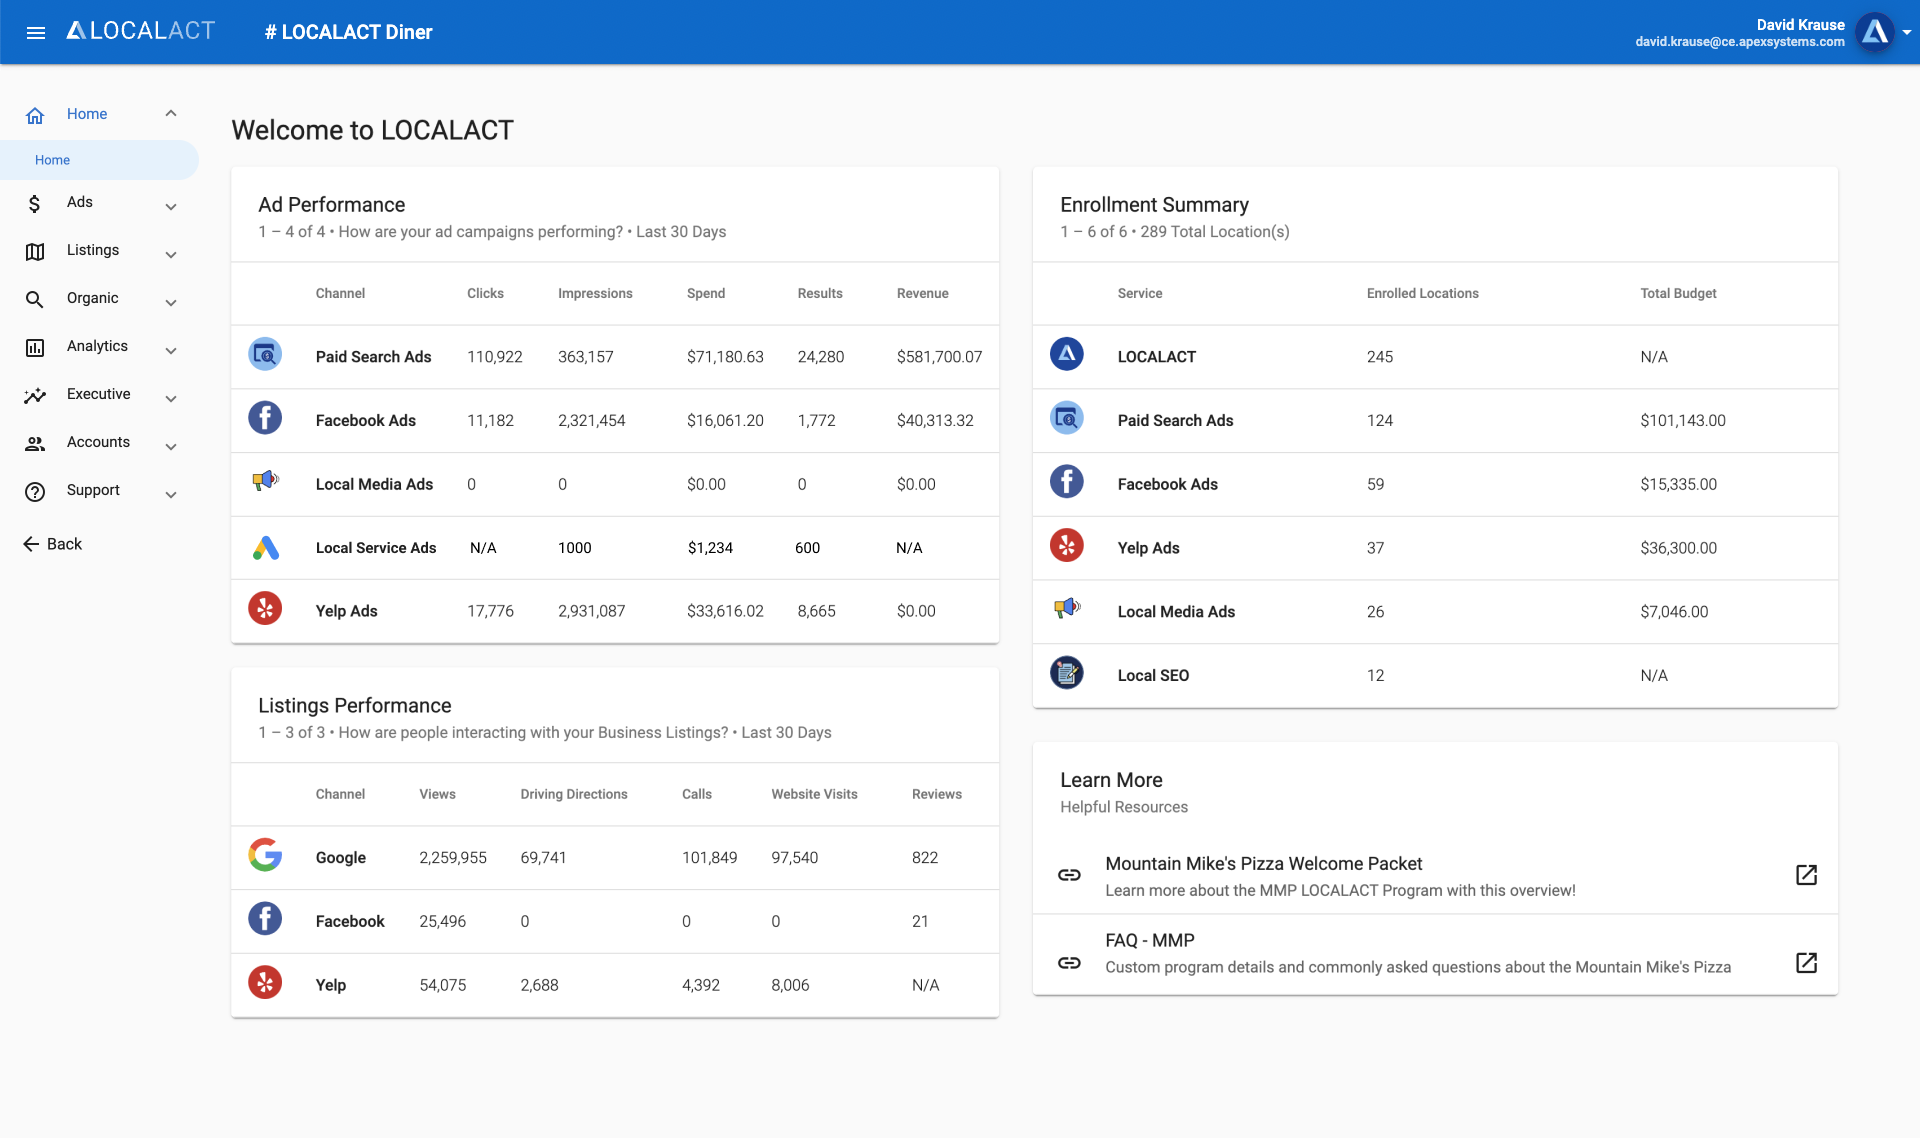The width and height of the screenshot is (1920, 1138).
Task: Expand the account dropdown arrow
Action: 1907,32
